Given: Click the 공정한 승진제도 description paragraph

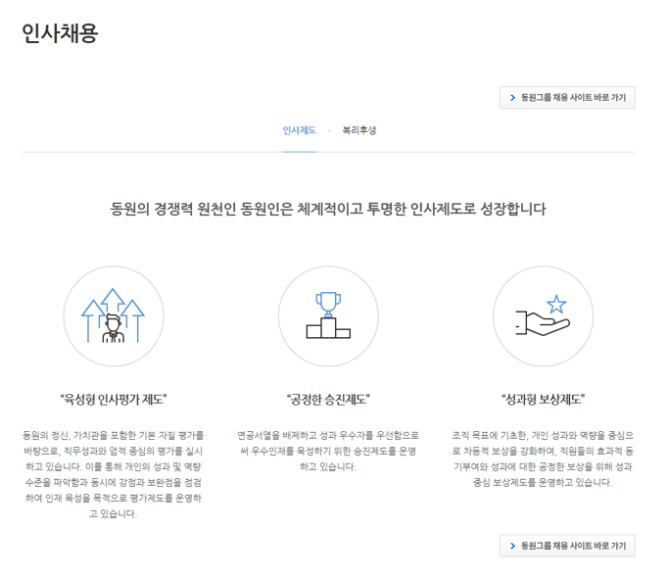Looking at the screenshot, I should tap(328, 451).
